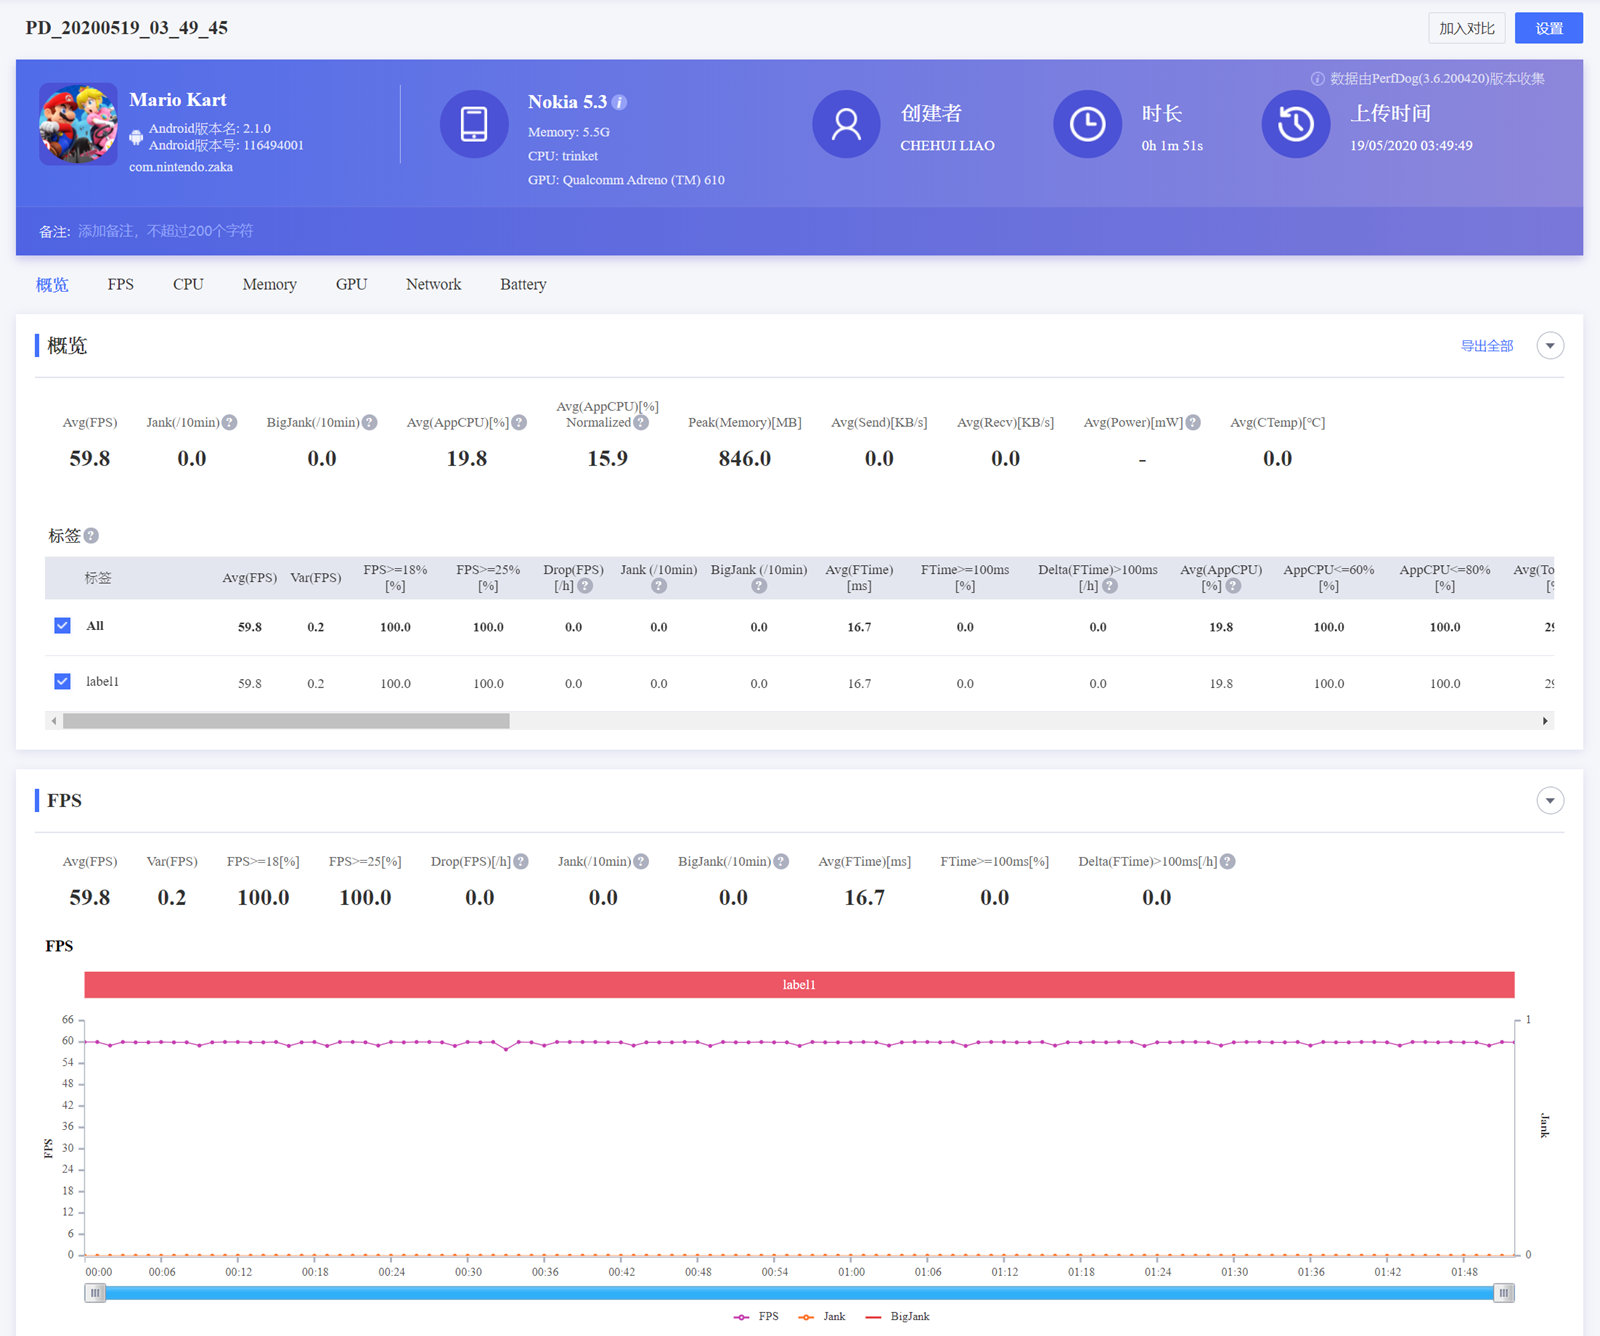
Task: Click the 导出全部 export link
Action: pyautogui.click(x=1486, y=346)
